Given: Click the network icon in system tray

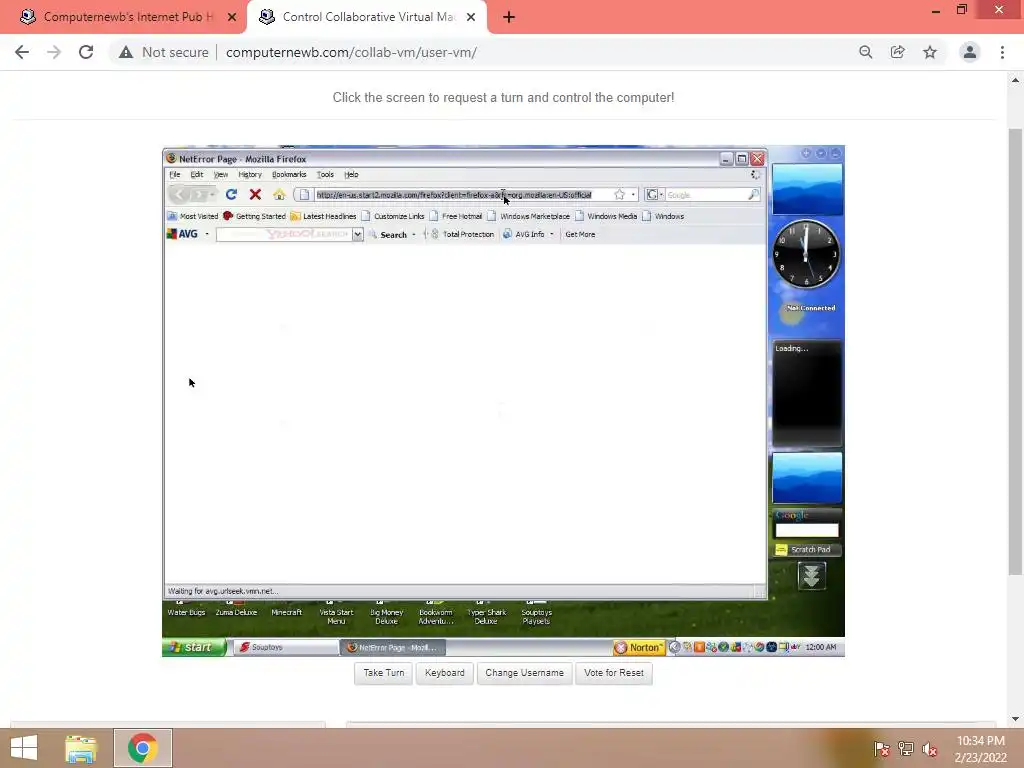Looking at the screenshot, I should pyautogui.click(x=906, y=749).
